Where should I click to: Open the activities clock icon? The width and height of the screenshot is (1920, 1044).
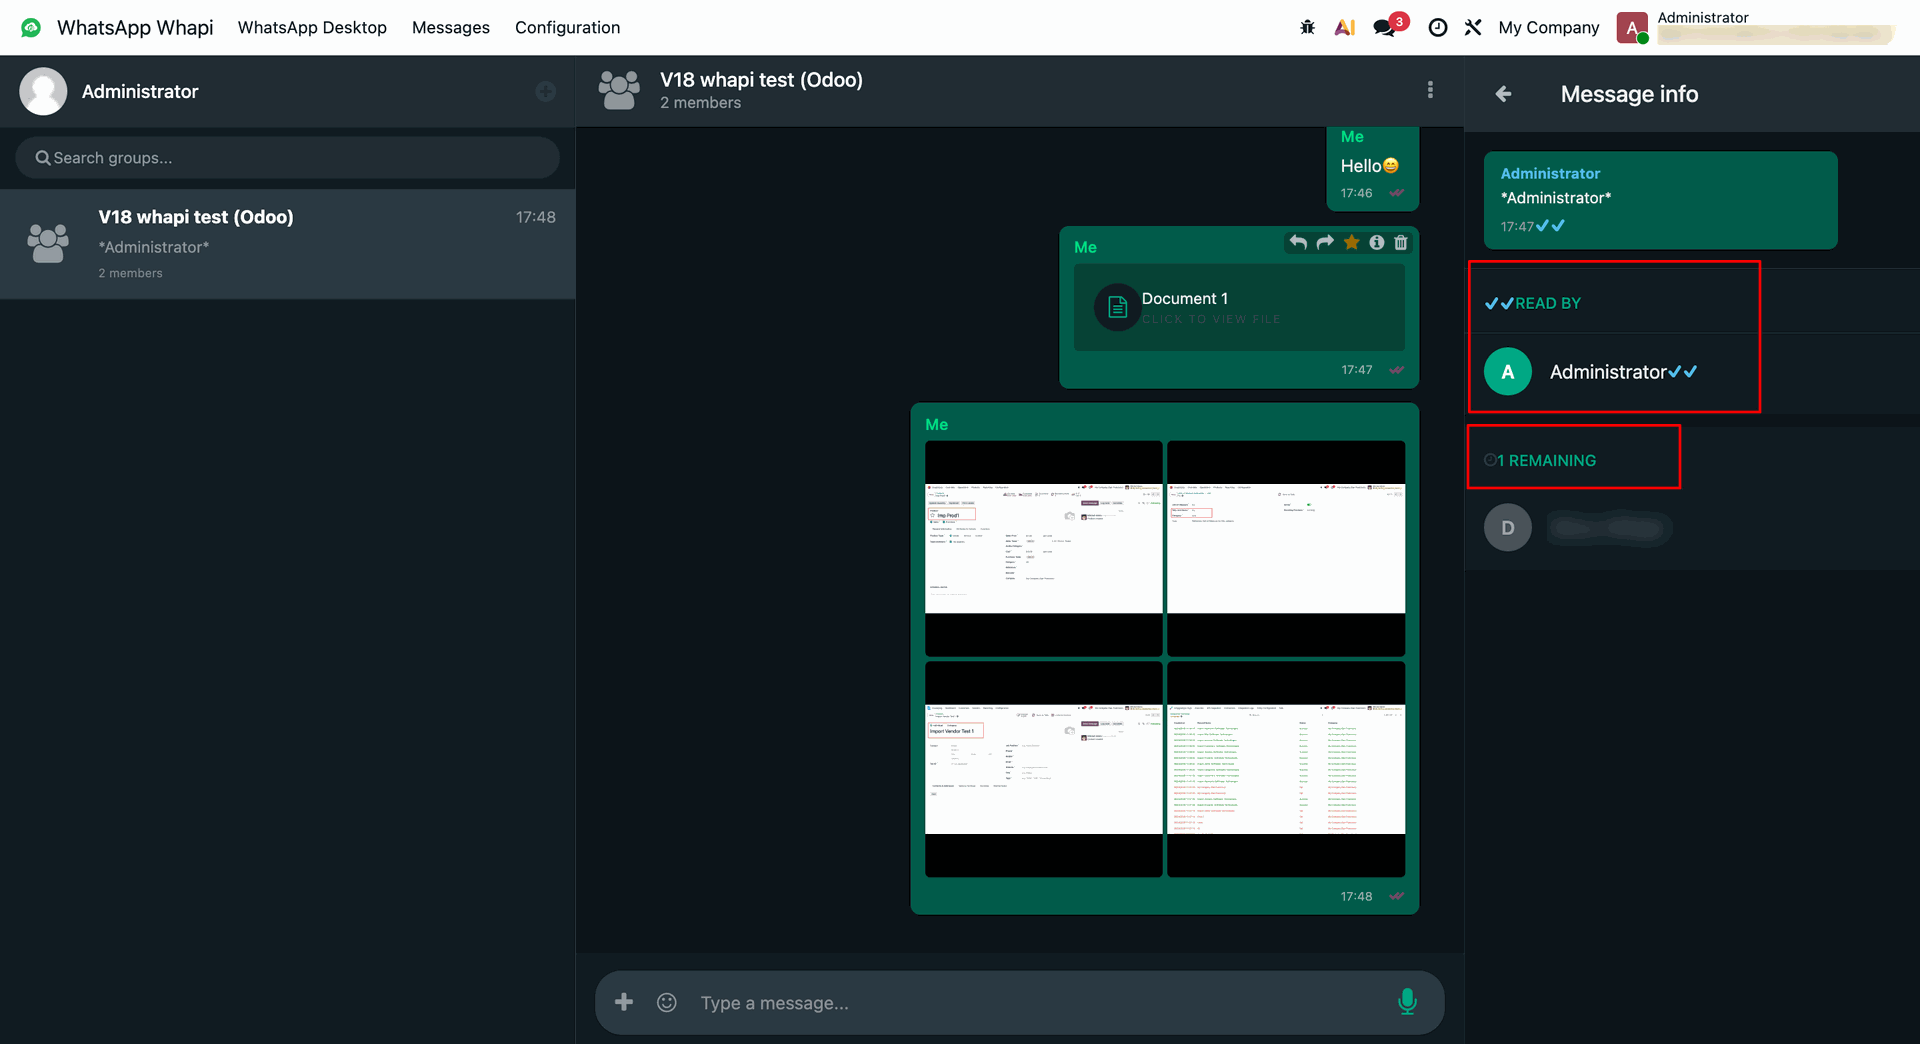(1437, 27)
